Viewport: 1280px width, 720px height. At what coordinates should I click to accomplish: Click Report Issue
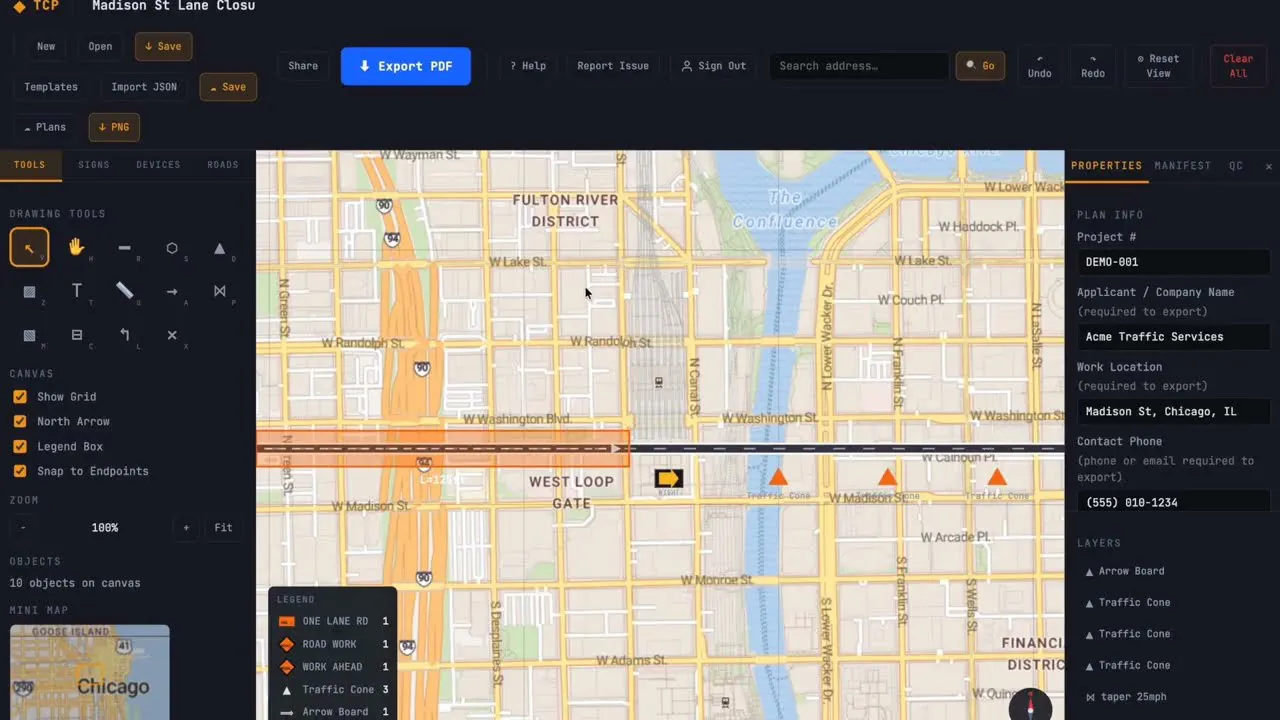613,66
